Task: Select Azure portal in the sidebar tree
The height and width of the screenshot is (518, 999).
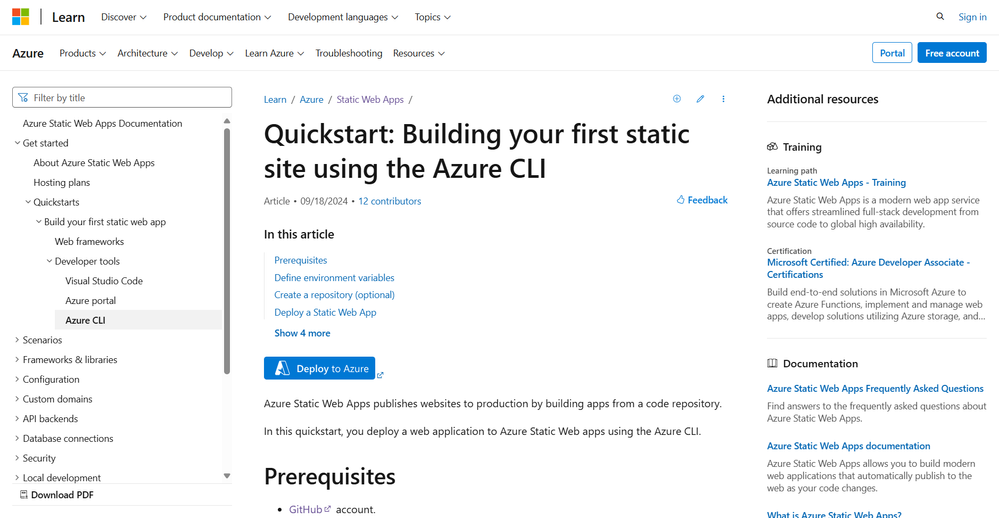Action: 91,301
